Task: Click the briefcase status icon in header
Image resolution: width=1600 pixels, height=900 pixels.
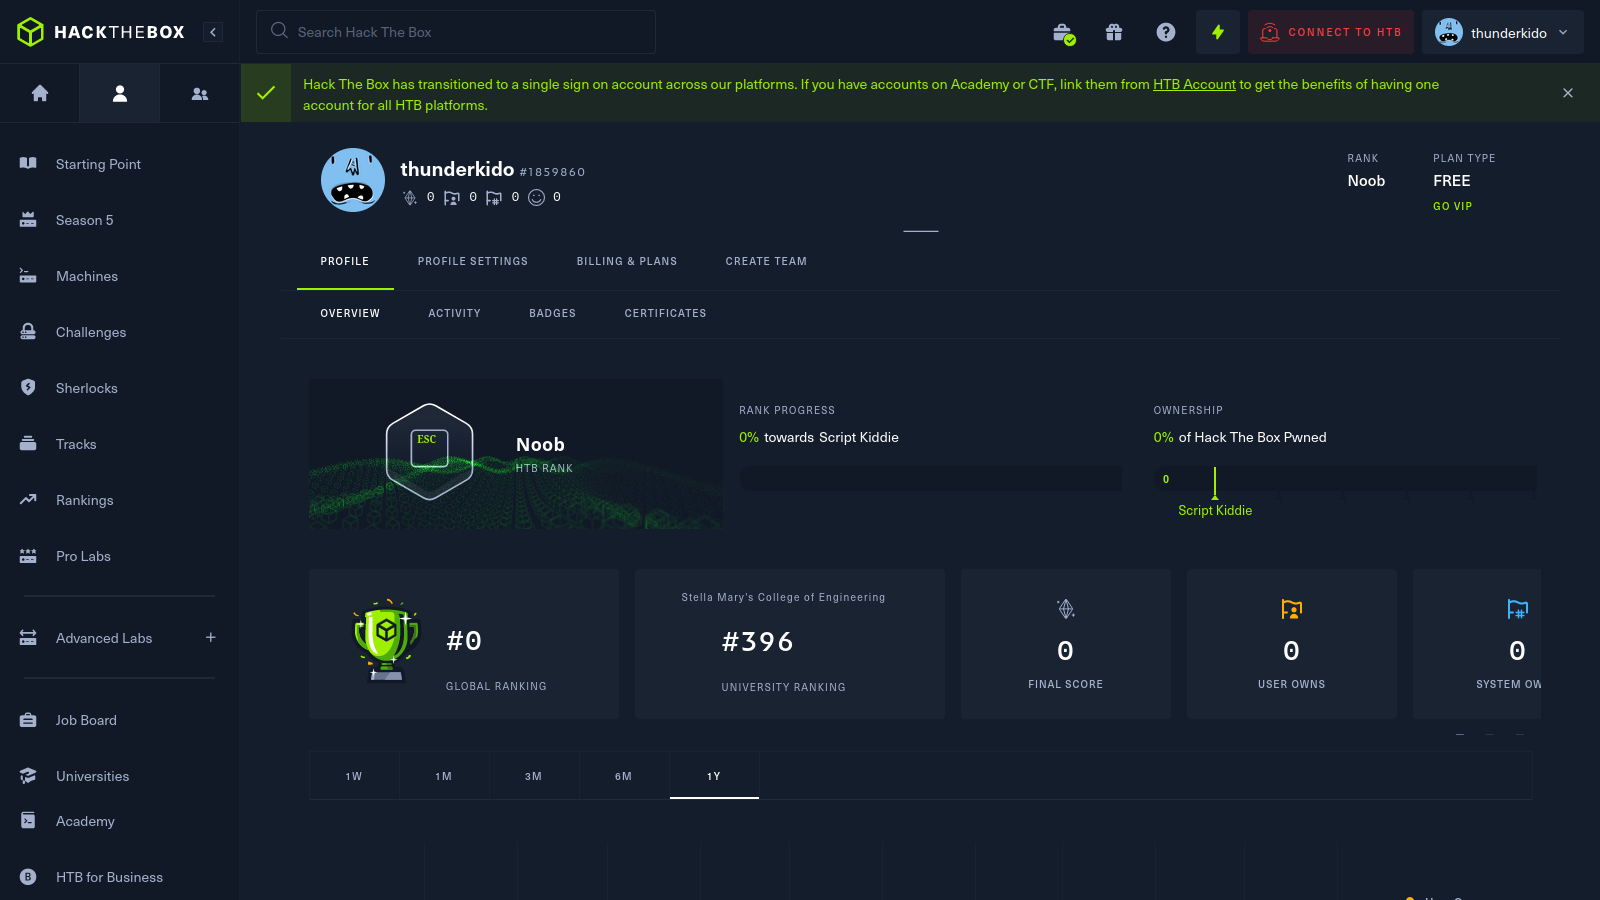Action: coord(1063,33)
